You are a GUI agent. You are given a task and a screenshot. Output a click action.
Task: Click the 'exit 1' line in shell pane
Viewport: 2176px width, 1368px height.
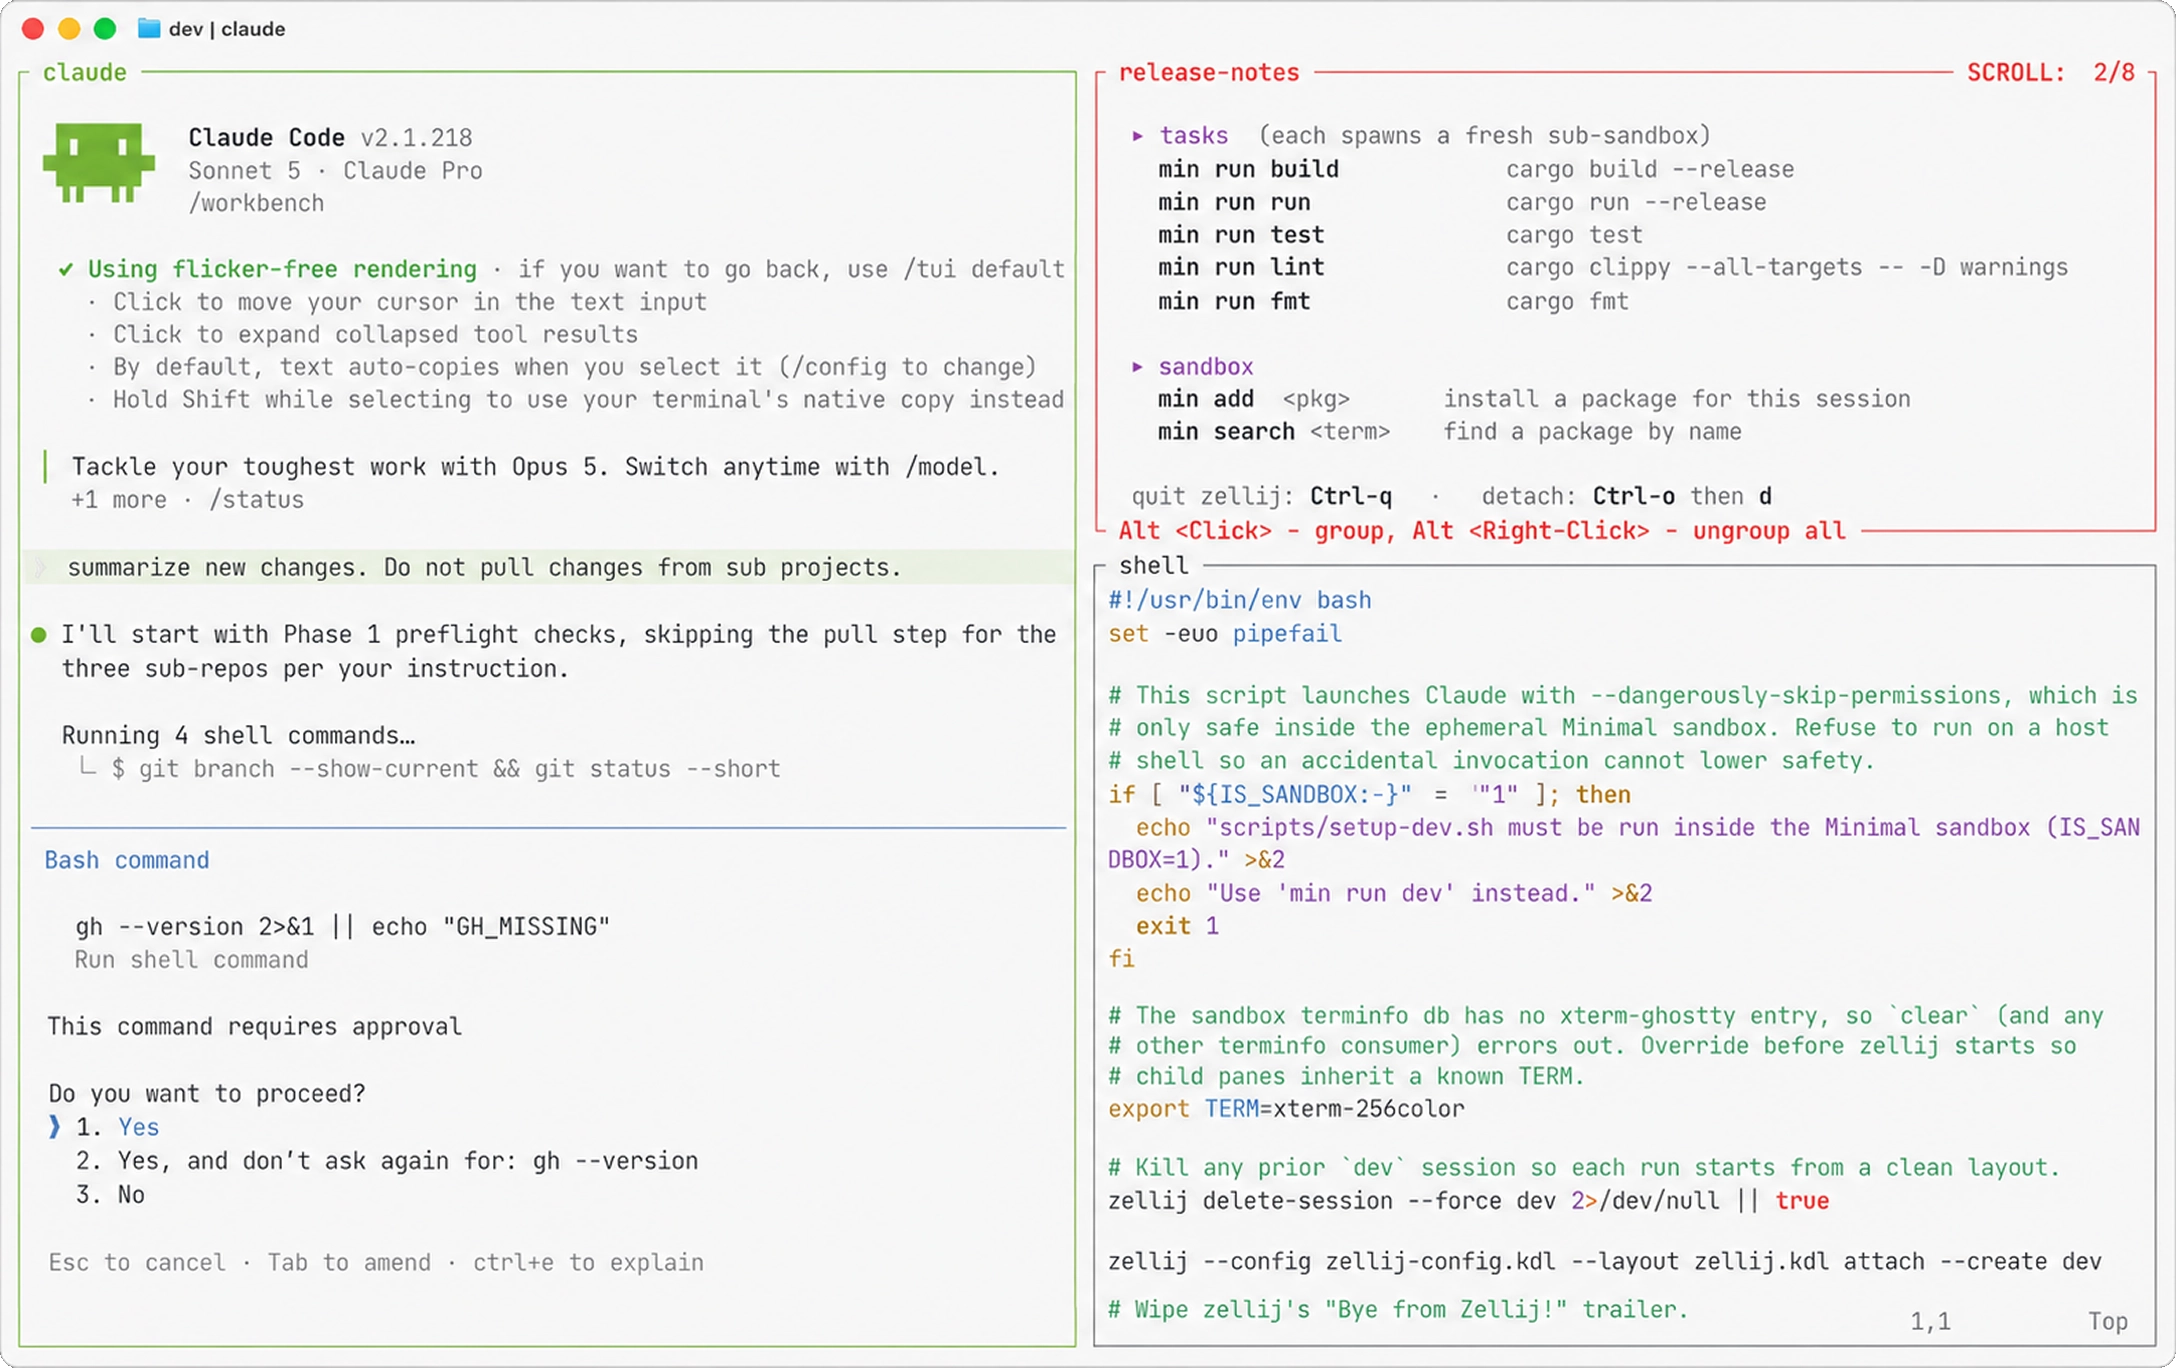pos(1177,926)
